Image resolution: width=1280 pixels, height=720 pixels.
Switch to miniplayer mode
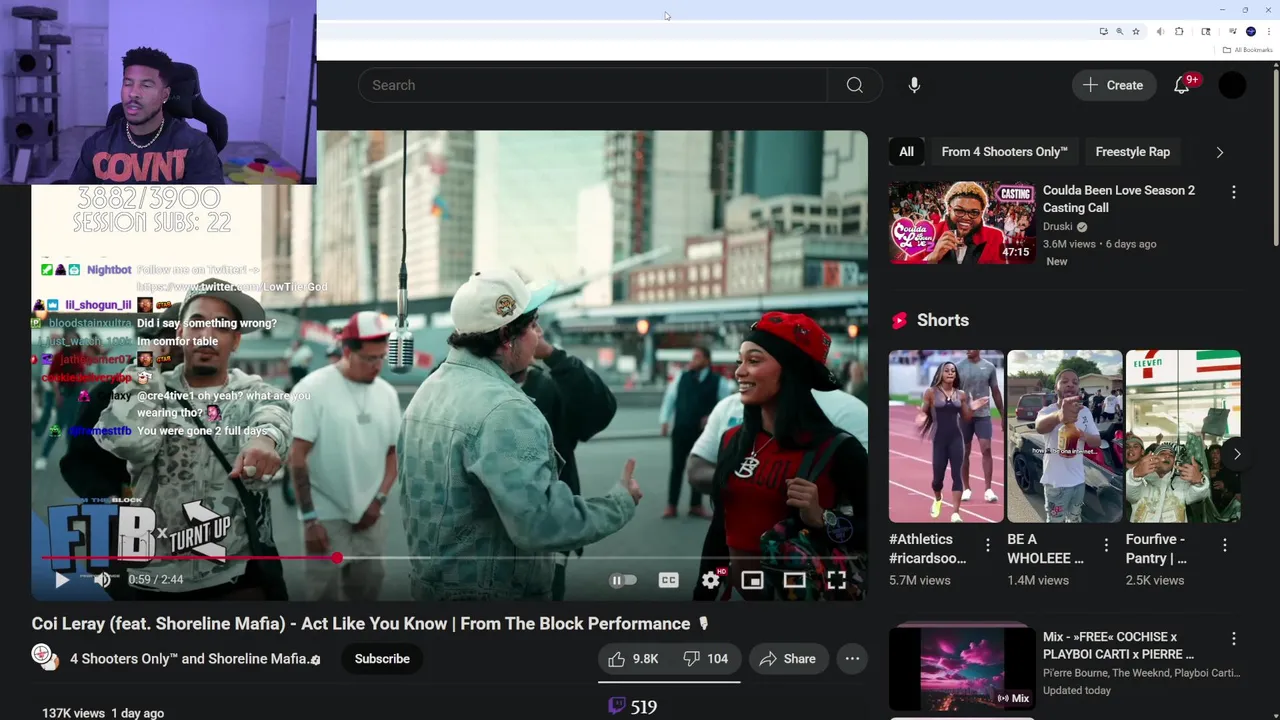coord(752,580)
